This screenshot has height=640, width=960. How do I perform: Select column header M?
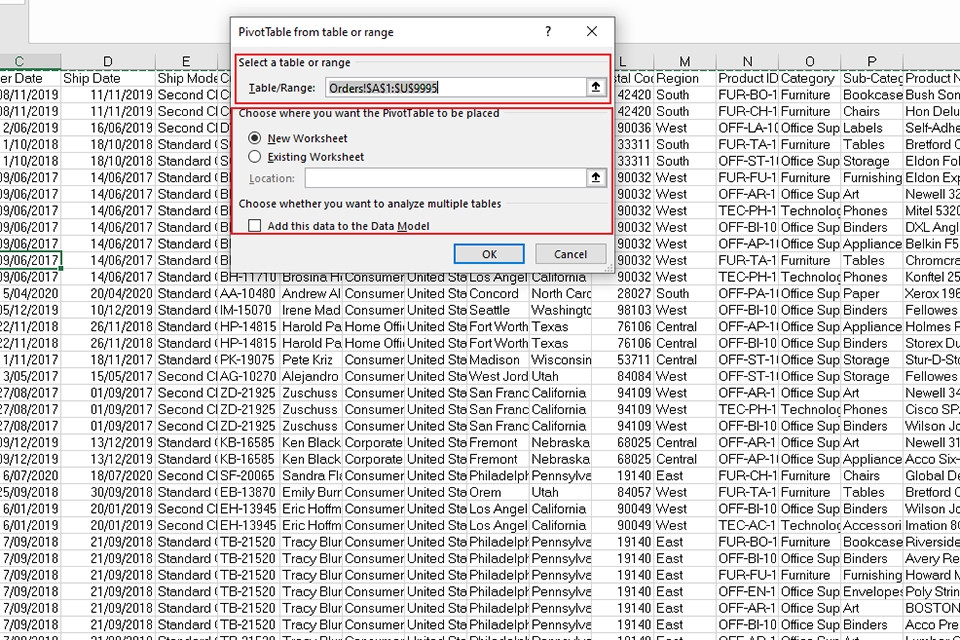(x=684, y=61)
